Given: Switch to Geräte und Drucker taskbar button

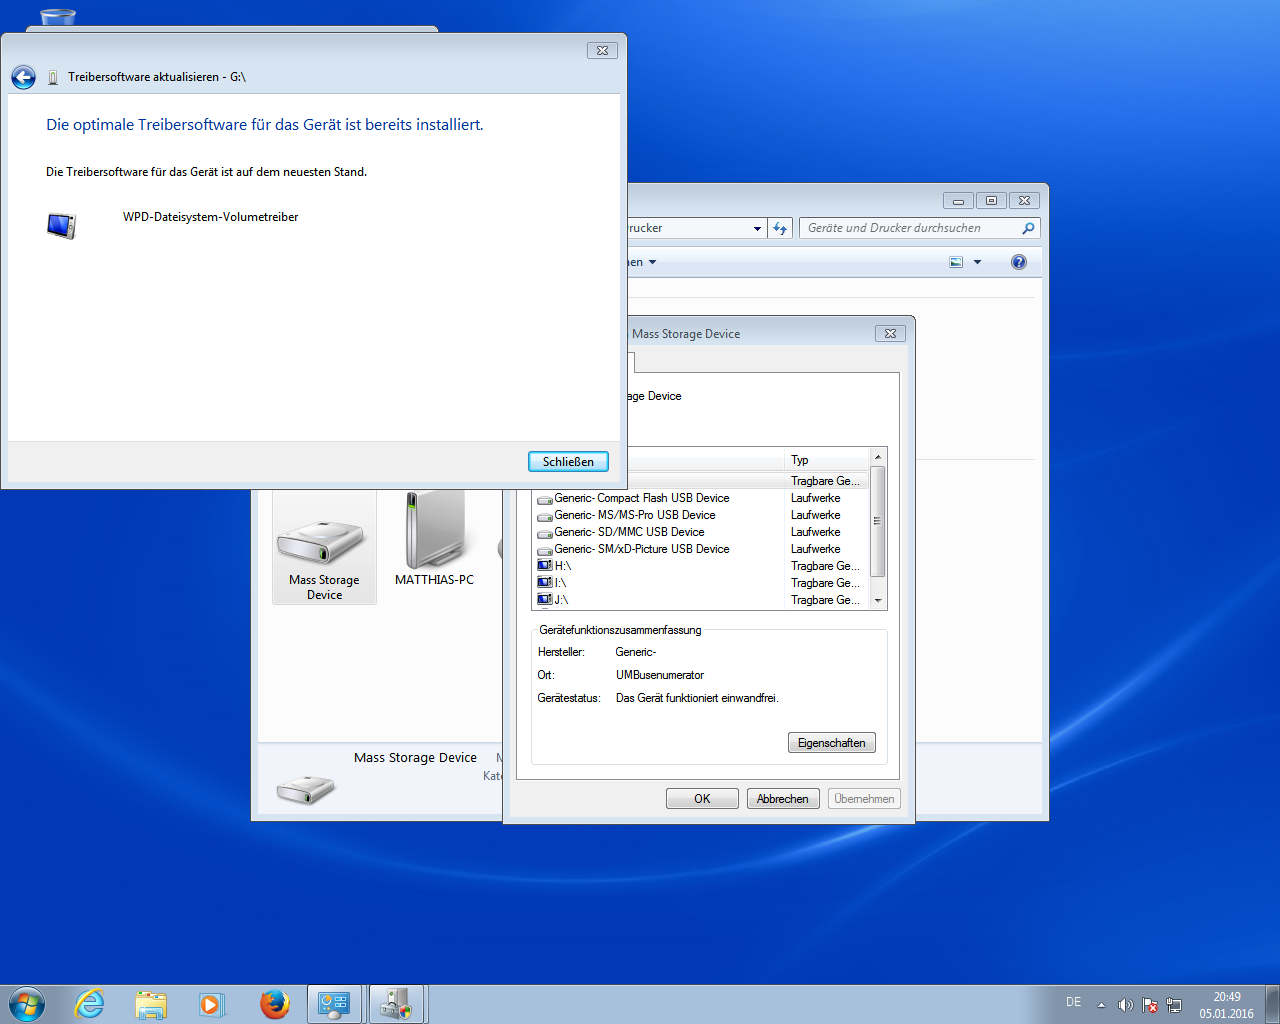Looking at the screenshot, I should click(334, 1004).
